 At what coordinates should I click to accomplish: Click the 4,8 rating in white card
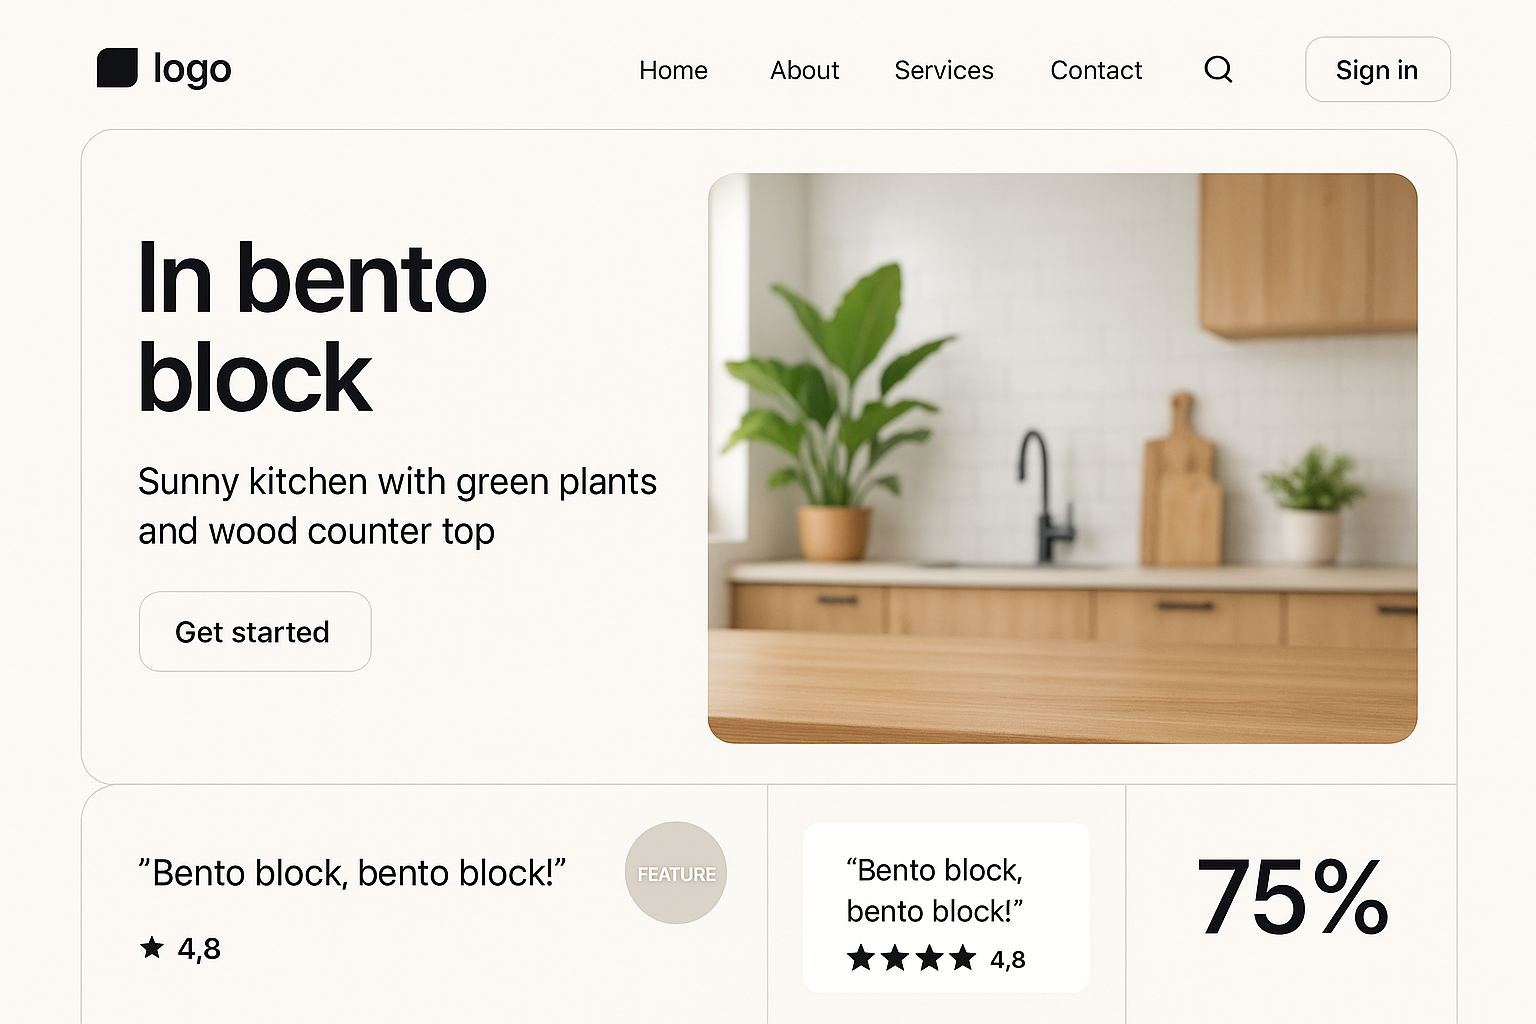coord(1008,960)
